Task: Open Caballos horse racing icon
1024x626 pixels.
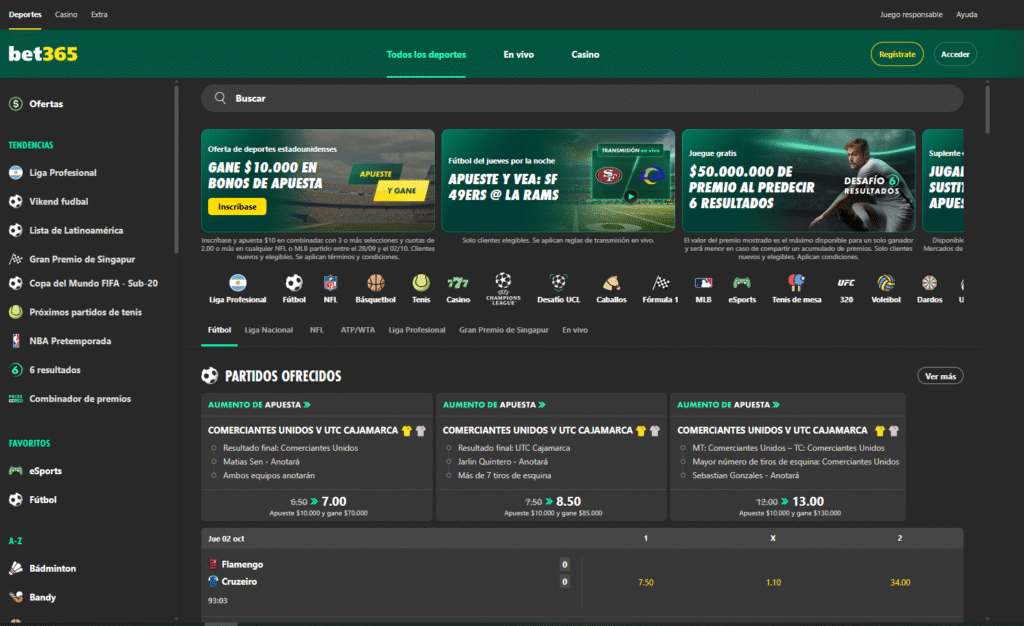Action: (x=610, y=288)
